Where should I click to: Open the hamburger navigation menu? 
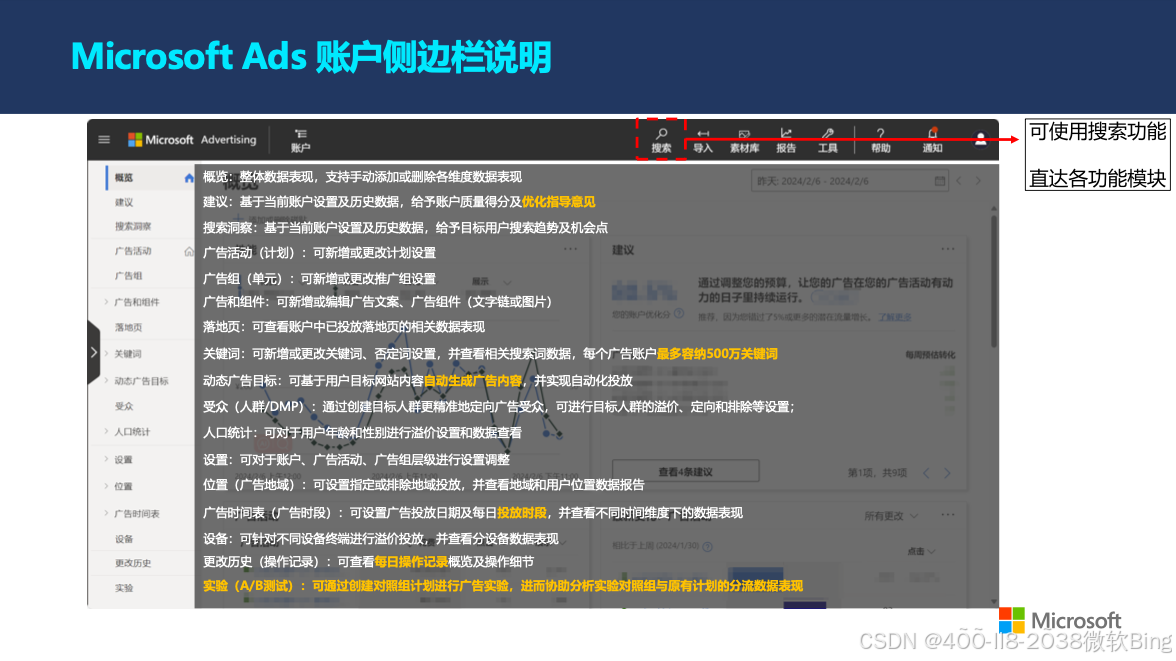pos(104,140)
